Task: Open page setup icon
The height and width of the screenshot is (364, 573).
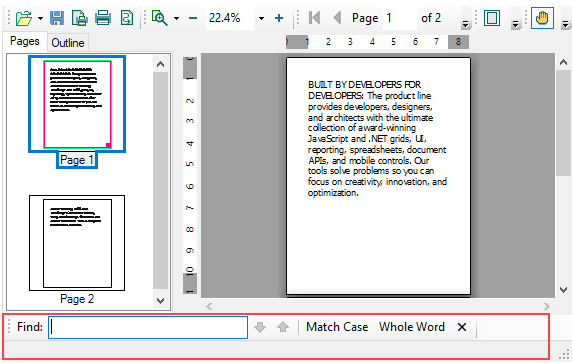Action: tap(80, 18)
